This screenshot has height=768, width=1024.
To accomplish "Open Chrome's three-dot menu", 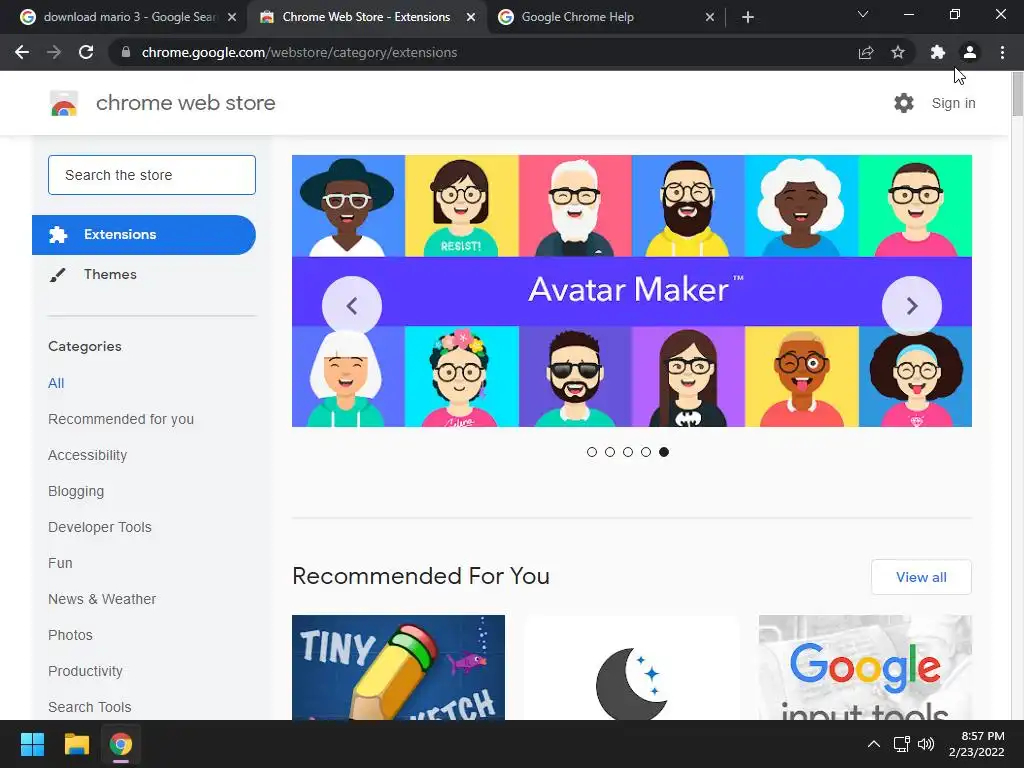I will point(1002,52).
